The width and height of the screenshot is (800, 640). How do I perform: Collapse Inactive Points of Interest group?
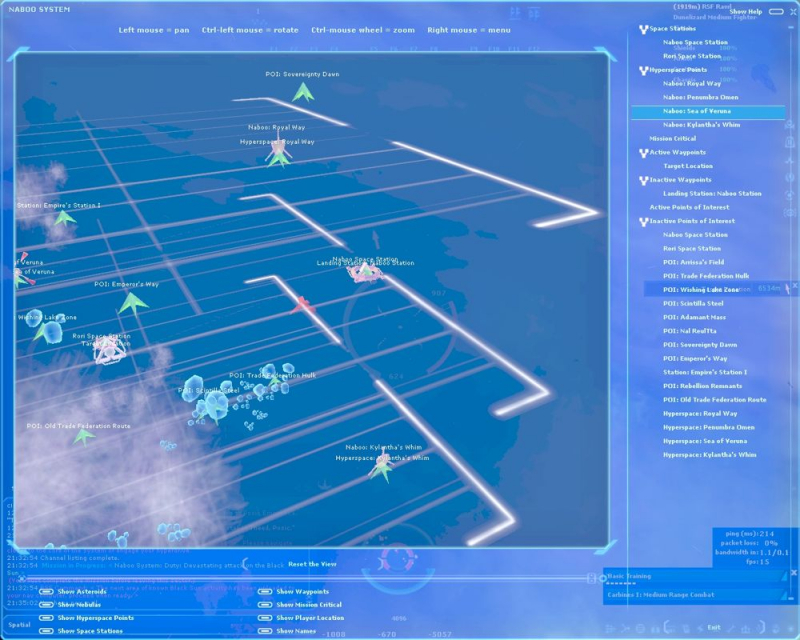coord(643,222)
